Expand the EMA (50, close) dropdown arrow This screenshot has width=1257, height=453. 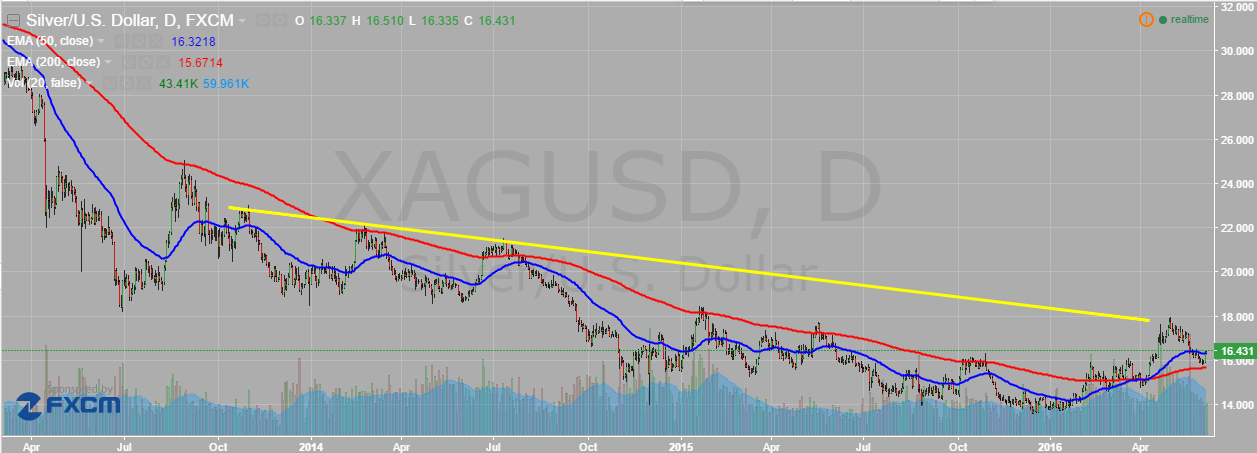101,41
